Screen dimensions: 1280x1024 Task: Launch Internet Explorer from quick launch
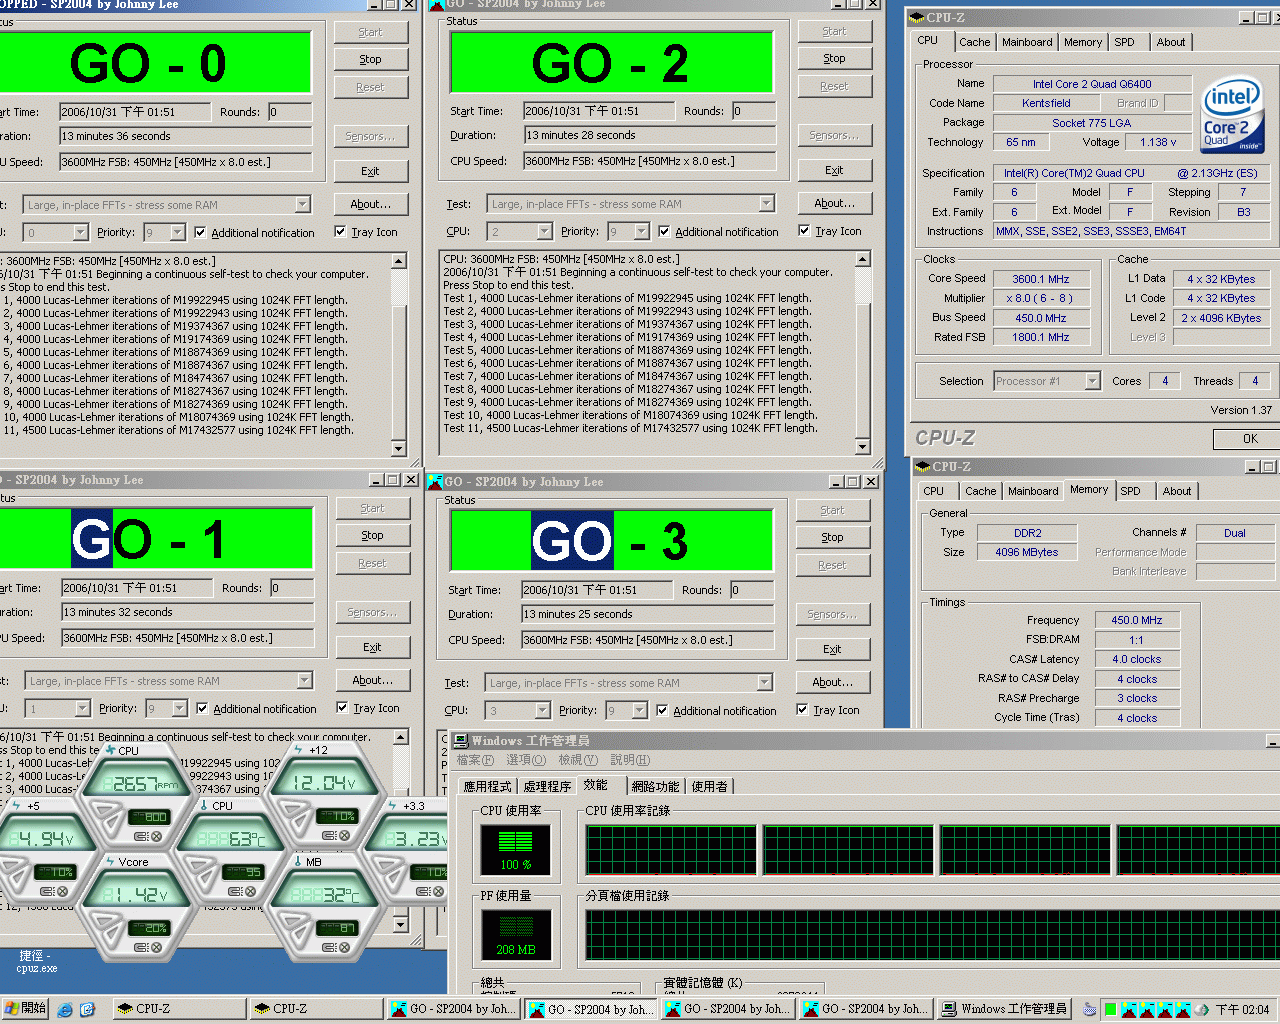coord(65,1009)
